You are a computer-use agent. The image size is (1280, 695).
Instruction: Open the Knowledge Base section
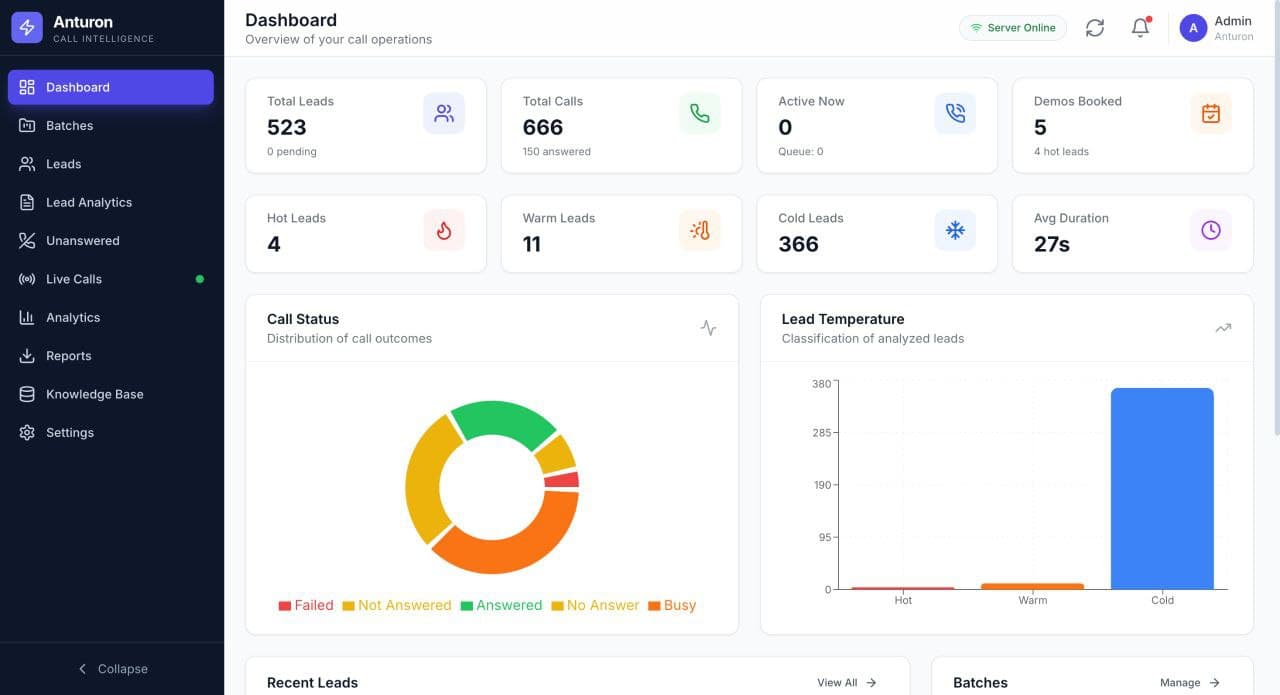[95, 394]
